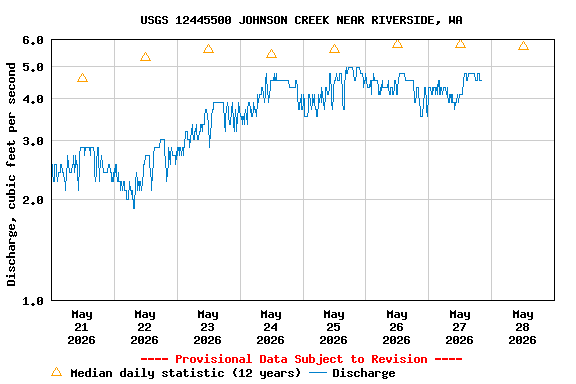
Task: Click the 'May 24 2026' x-axis date label
Action: [x=270, y=327]
